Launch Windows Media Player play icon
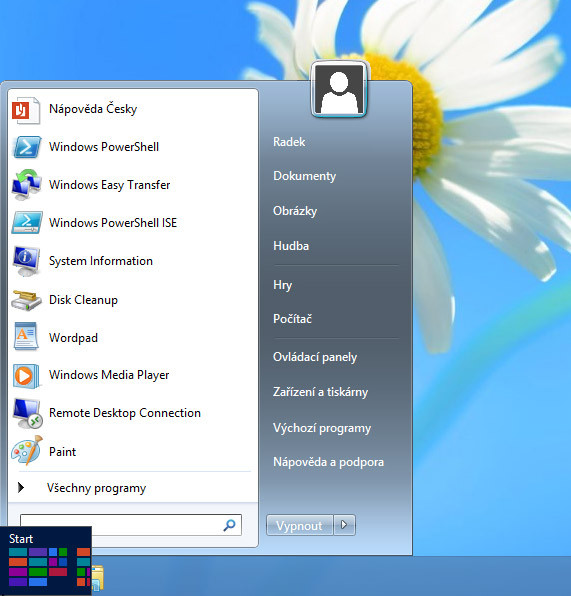Viewport: 571px width, 596px height. (x=26, y=376)
